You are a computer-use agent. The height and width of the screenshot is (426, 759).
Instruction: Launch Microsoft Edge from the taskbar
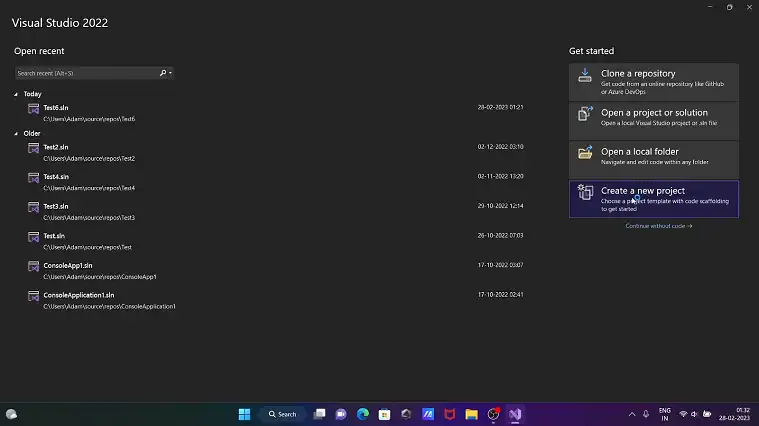pos(363,414)
